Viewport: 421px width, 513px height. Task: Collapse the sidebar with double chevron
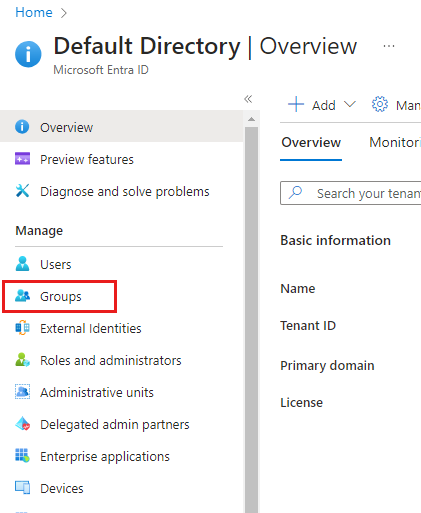tap(248, 99)
